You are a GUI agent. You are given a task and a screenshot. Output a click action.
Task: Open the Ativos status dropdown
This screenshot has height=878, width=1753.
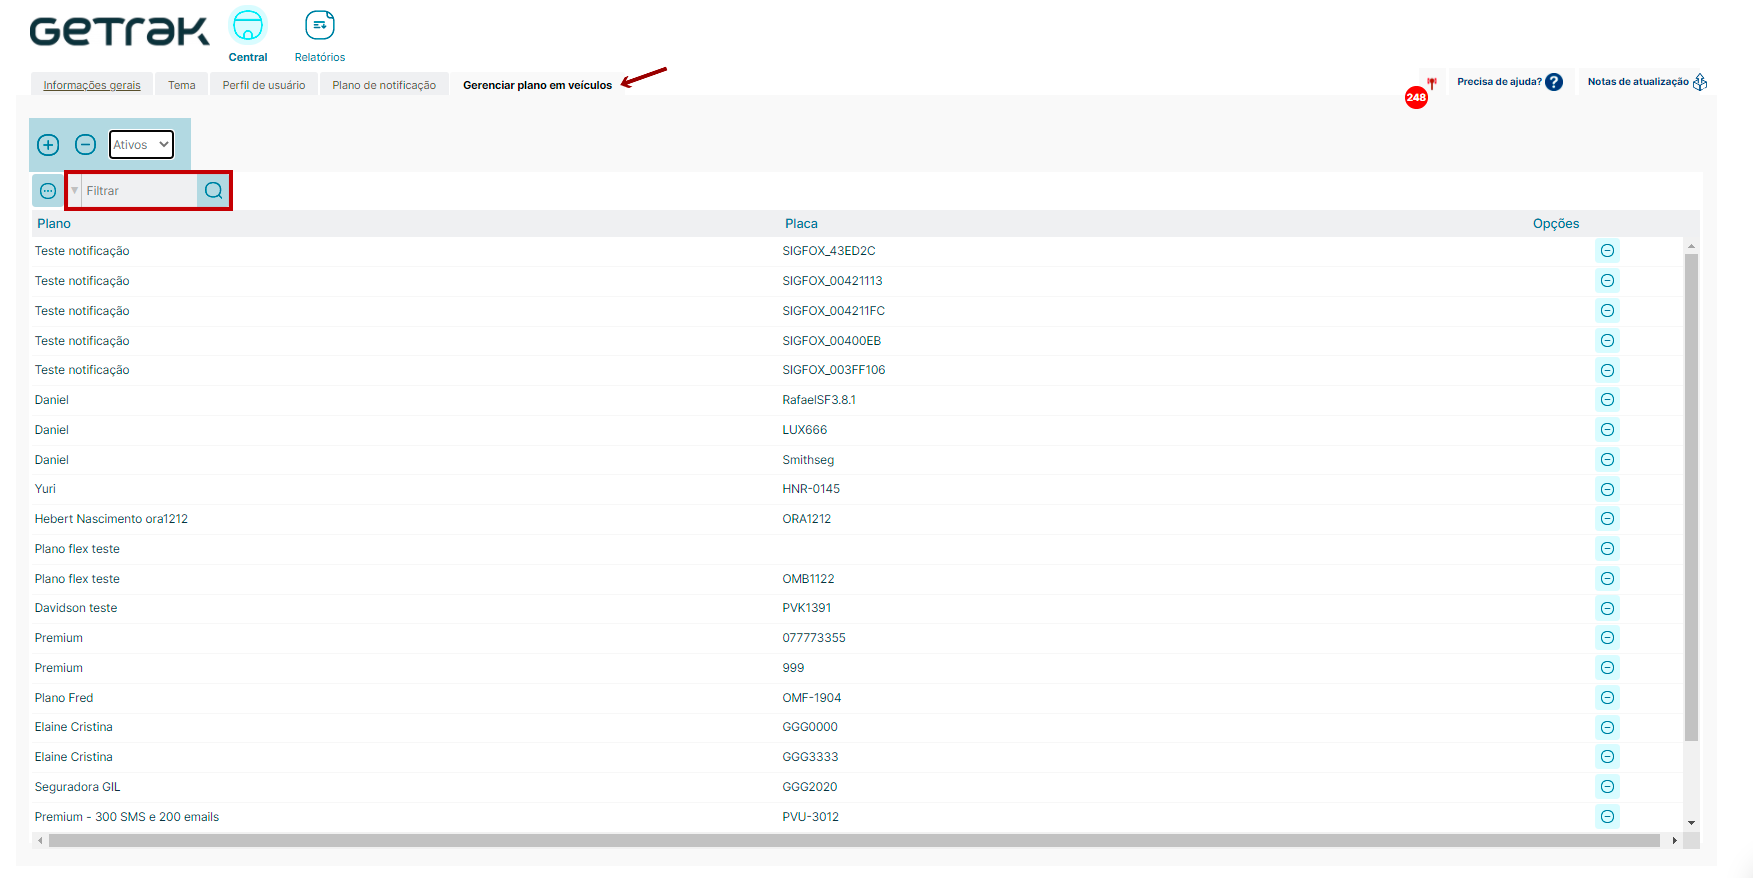[x=141, y=145]
